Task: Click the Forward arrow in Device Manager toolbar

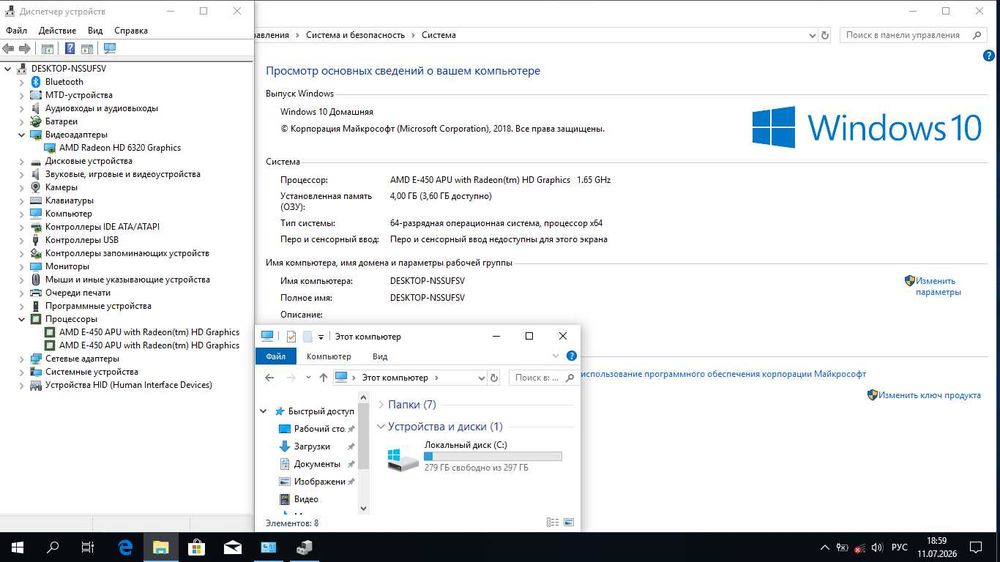Action: pyautogui.click(x=24, y=48)
